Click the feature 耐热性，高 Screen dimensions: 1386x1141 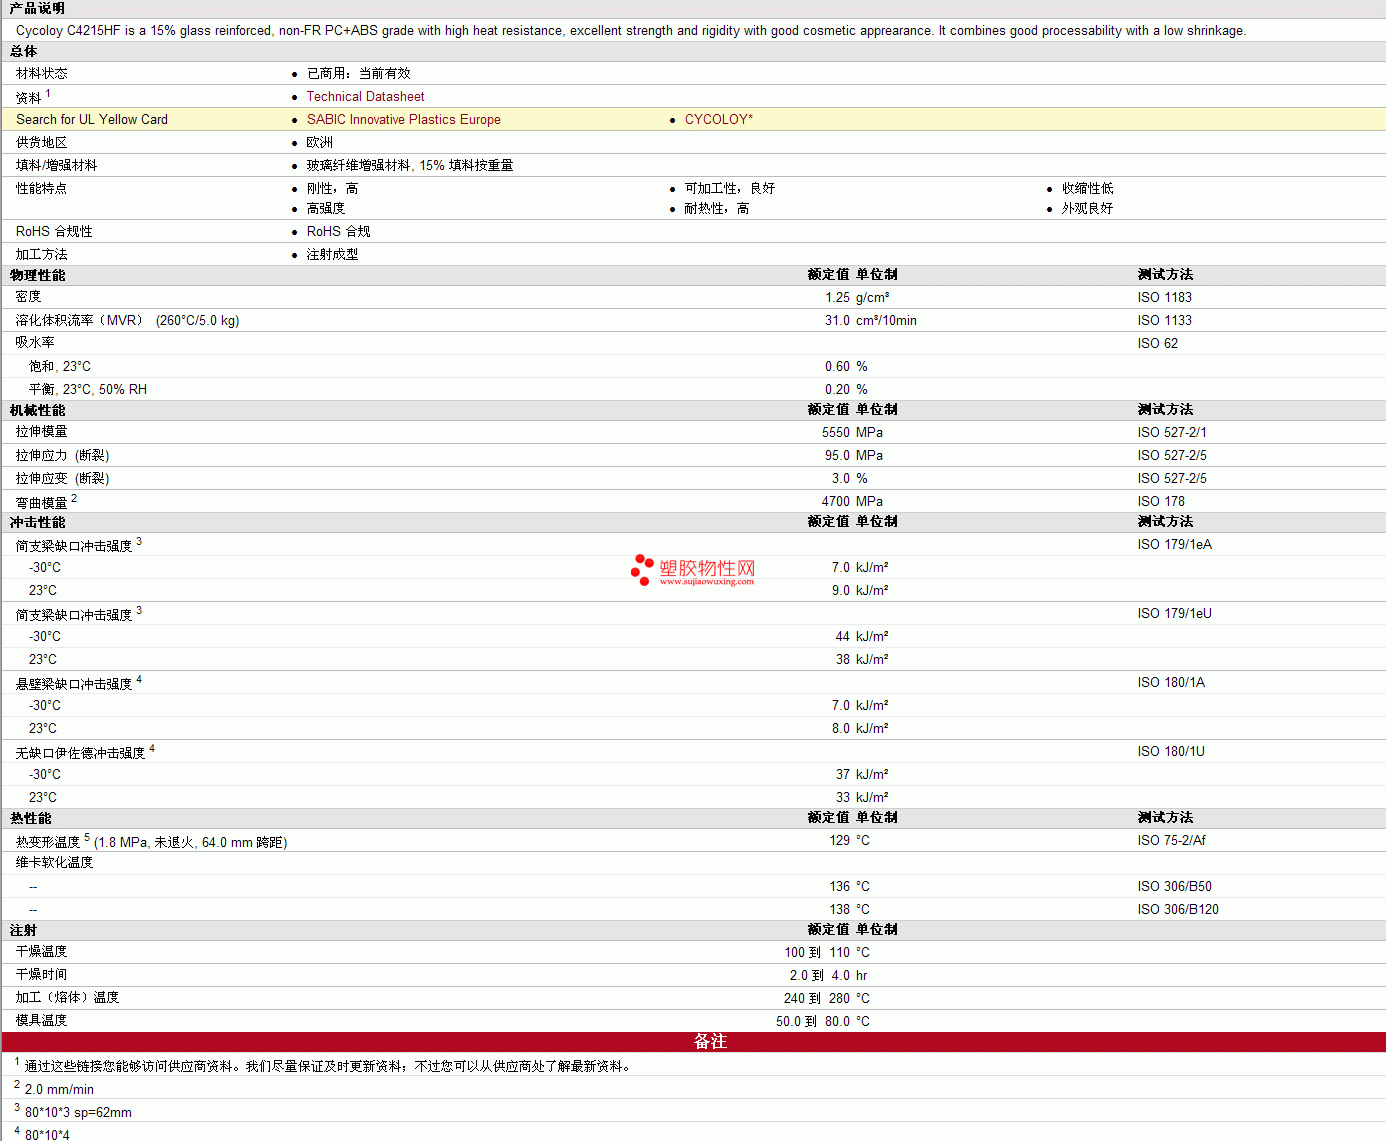click(x=716, y=208)
